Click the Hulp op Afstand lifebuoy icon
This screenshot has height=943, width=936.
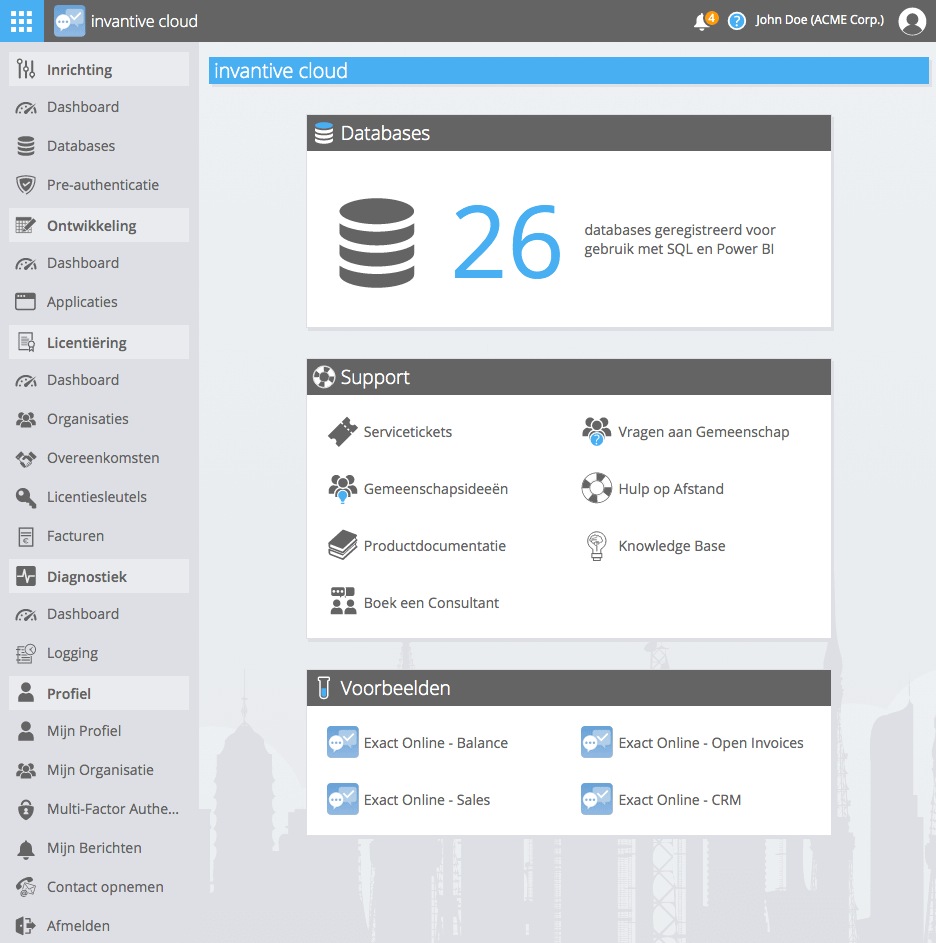[596, 489]
